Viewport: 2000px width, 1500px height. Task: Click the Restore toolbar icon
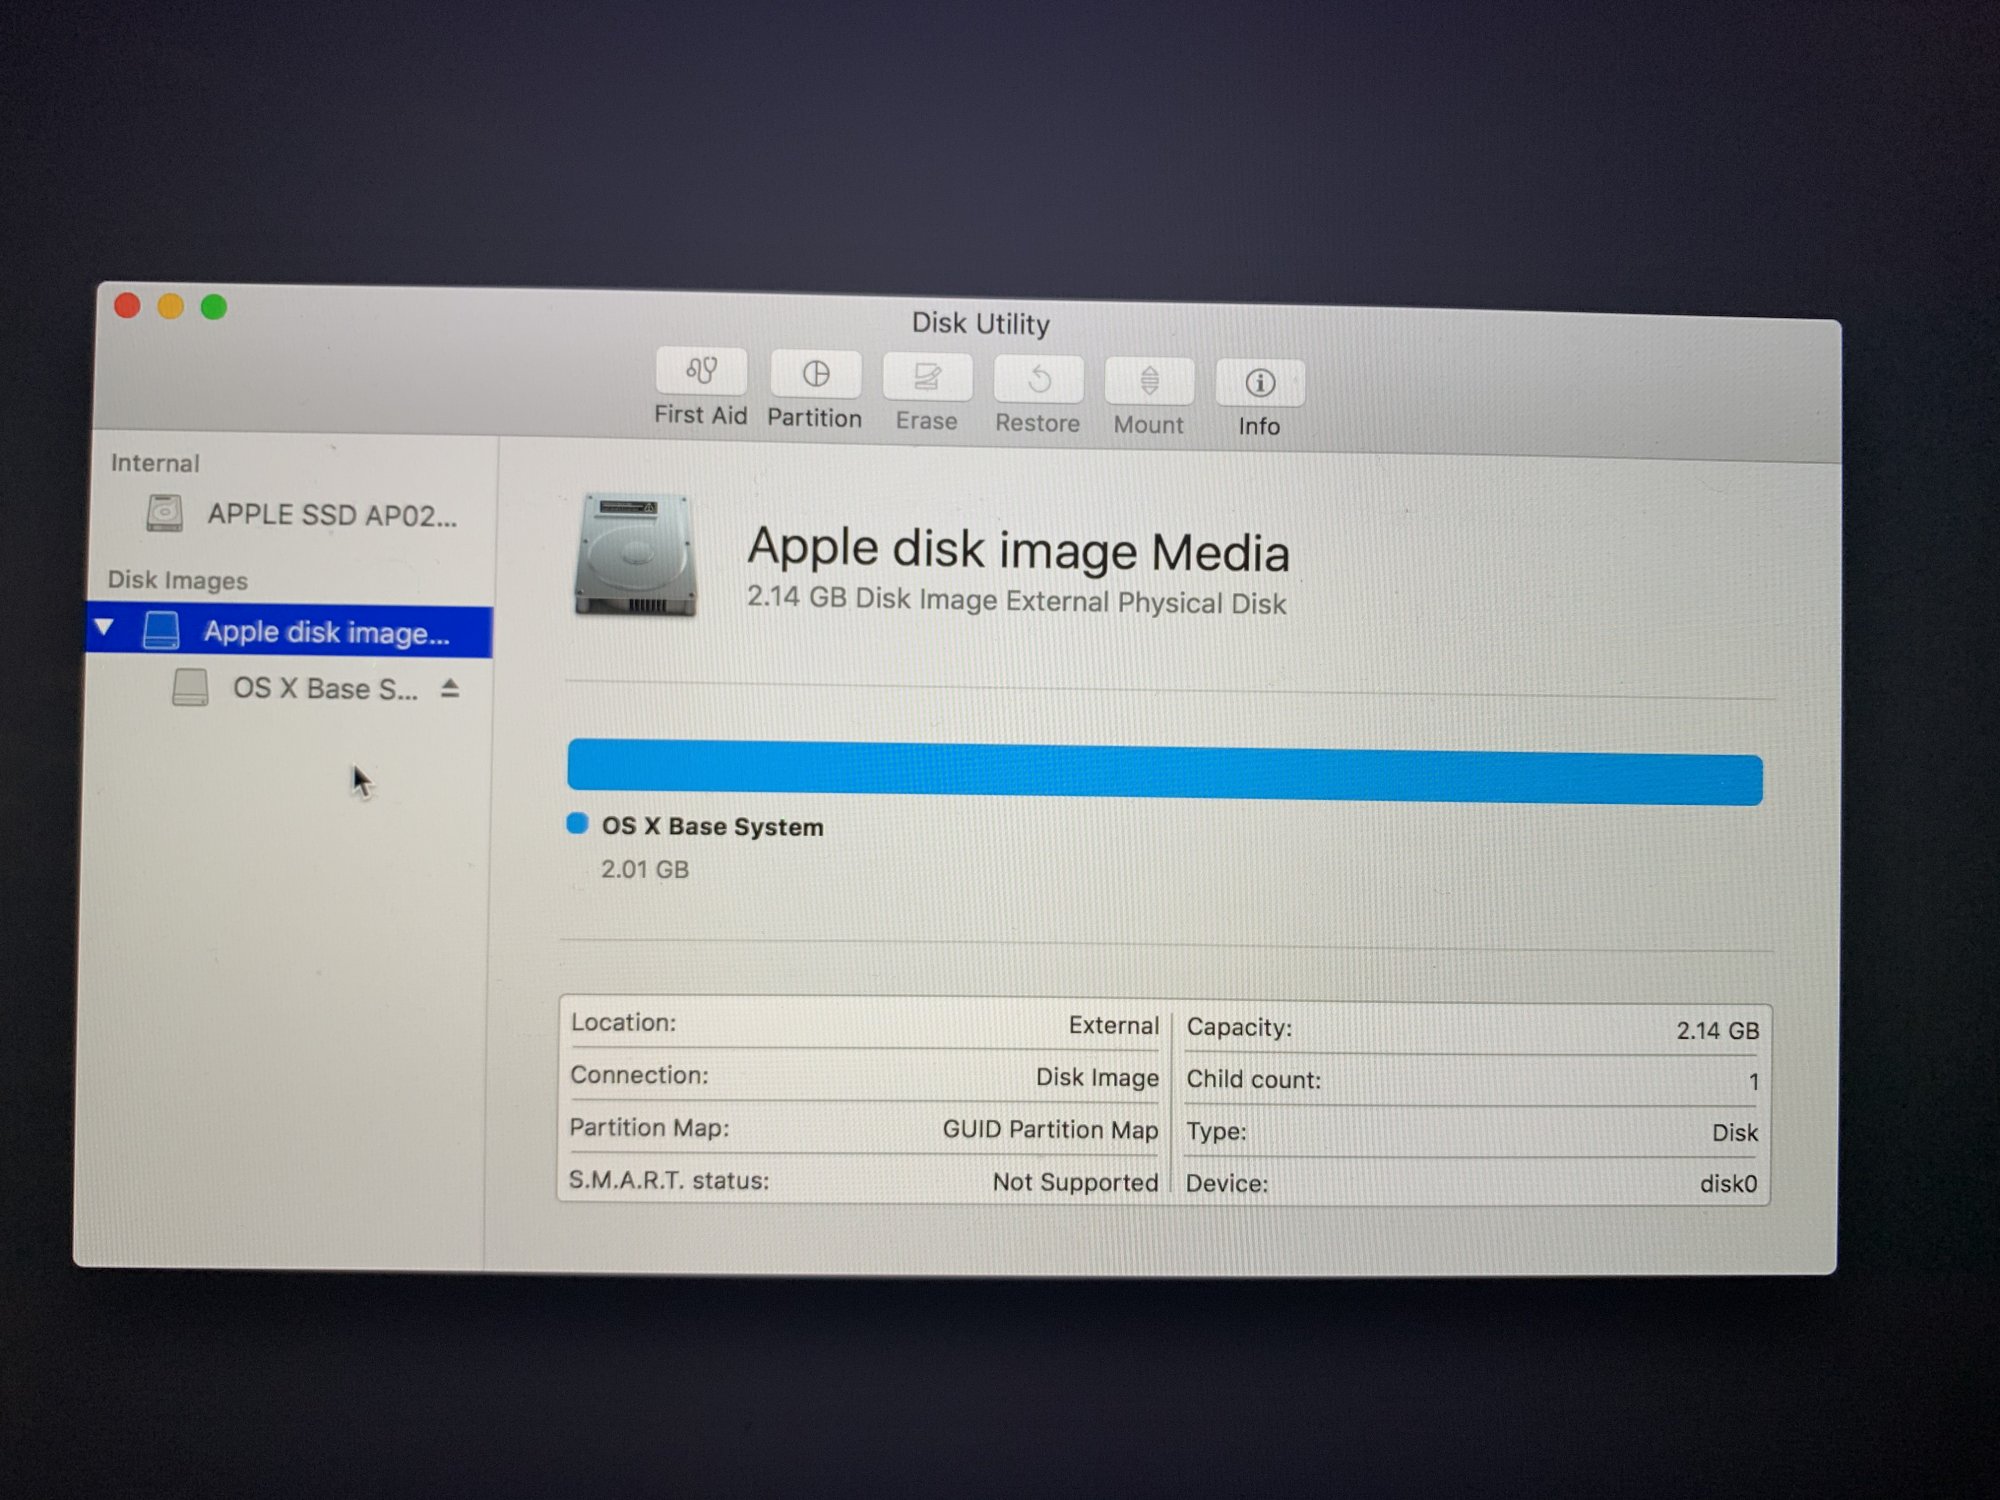click(x=1038, y=380)
